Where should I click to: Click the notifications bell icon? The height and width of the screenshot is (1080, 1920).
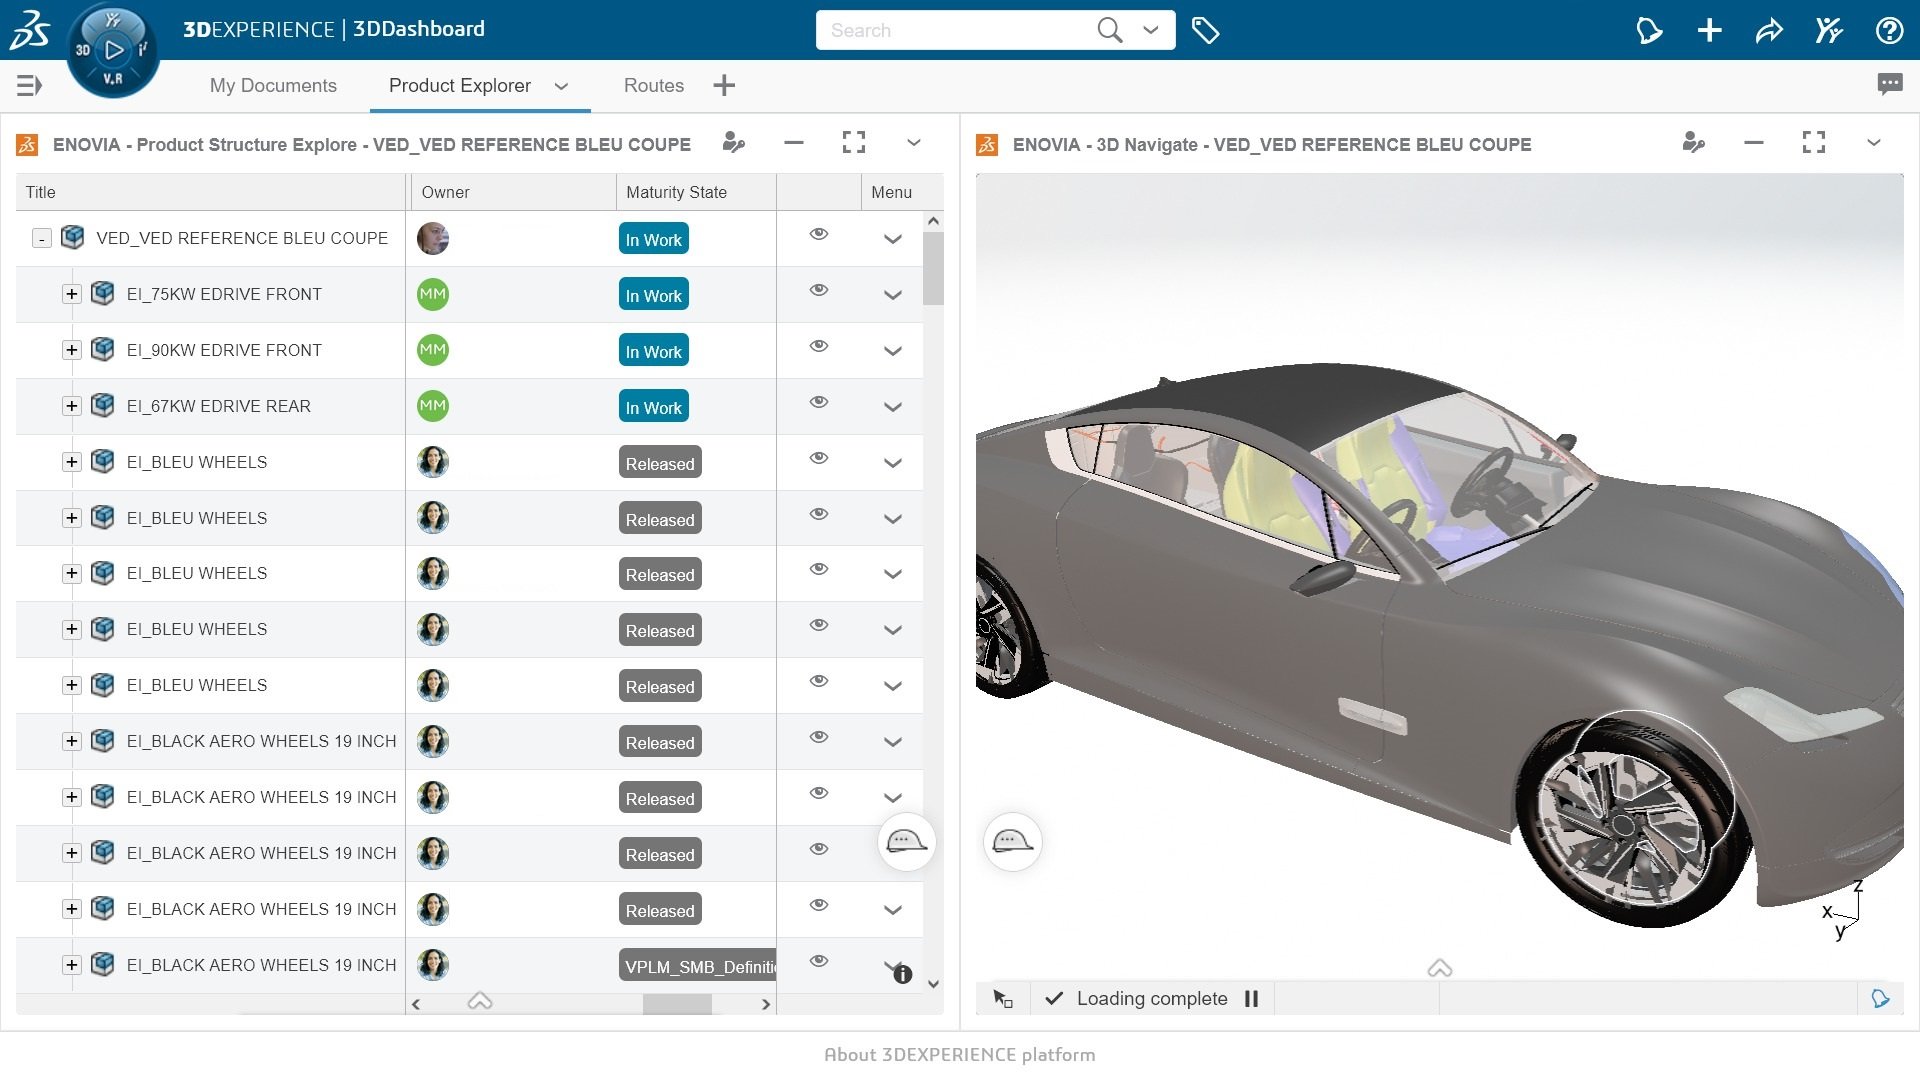tap(1649, 30)
